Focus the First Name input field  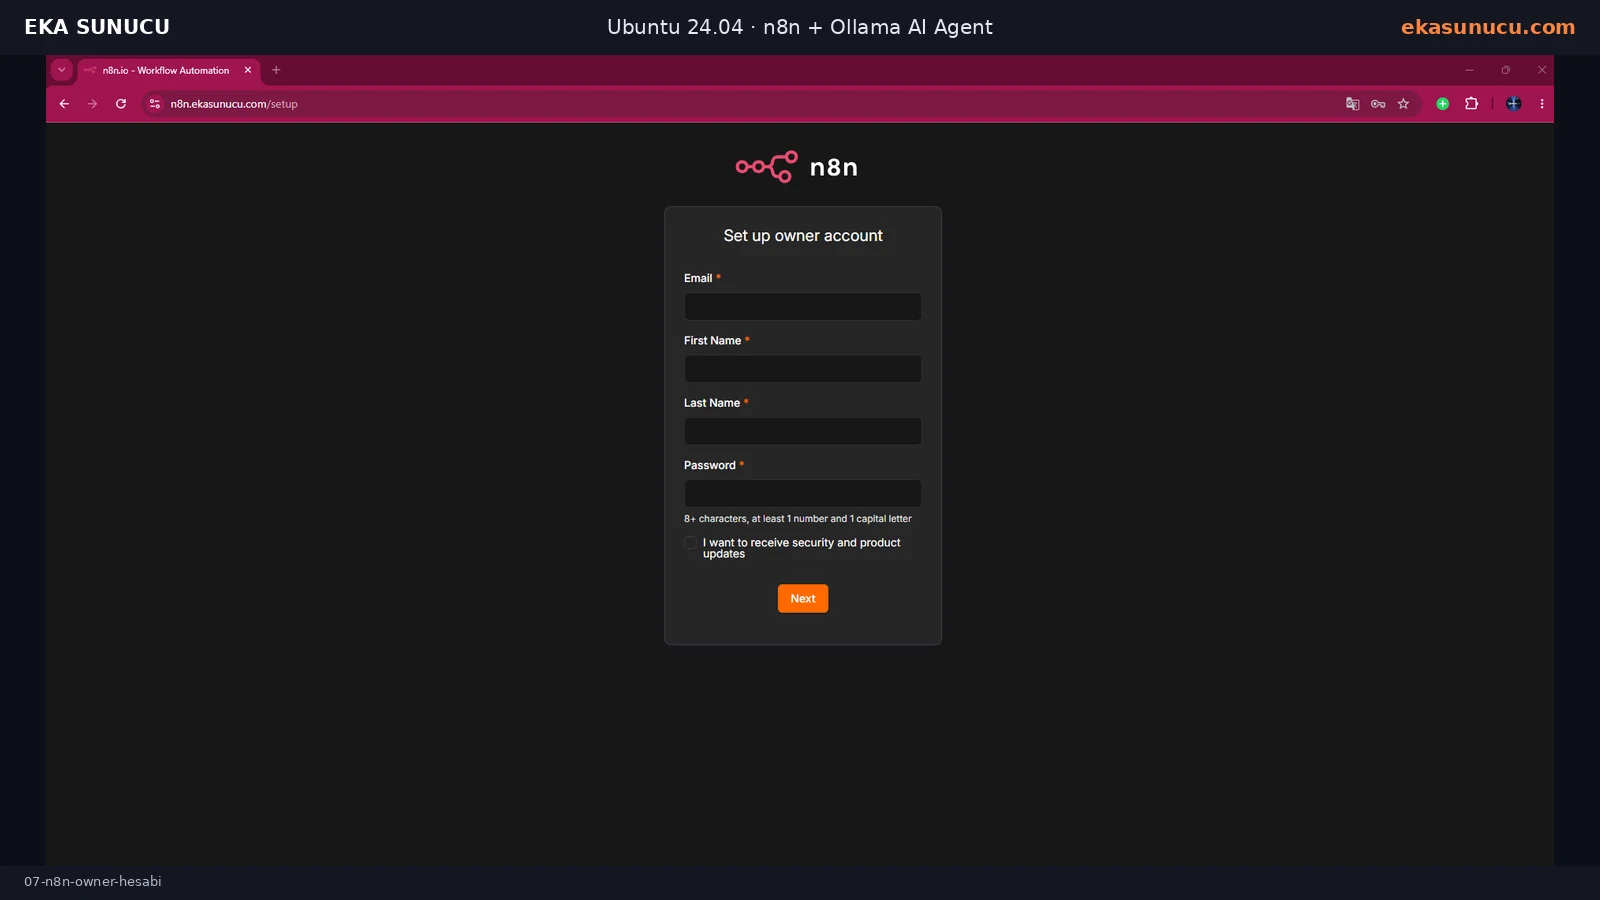pos(803,369)
